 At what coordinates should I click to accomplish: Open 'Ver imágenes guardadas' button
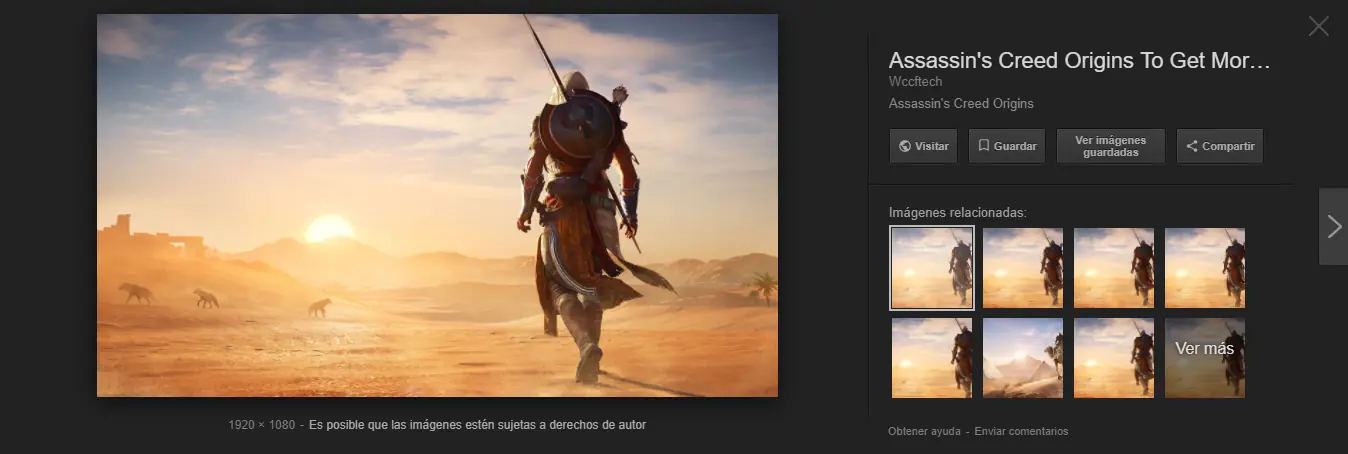tap(1110, 146)
